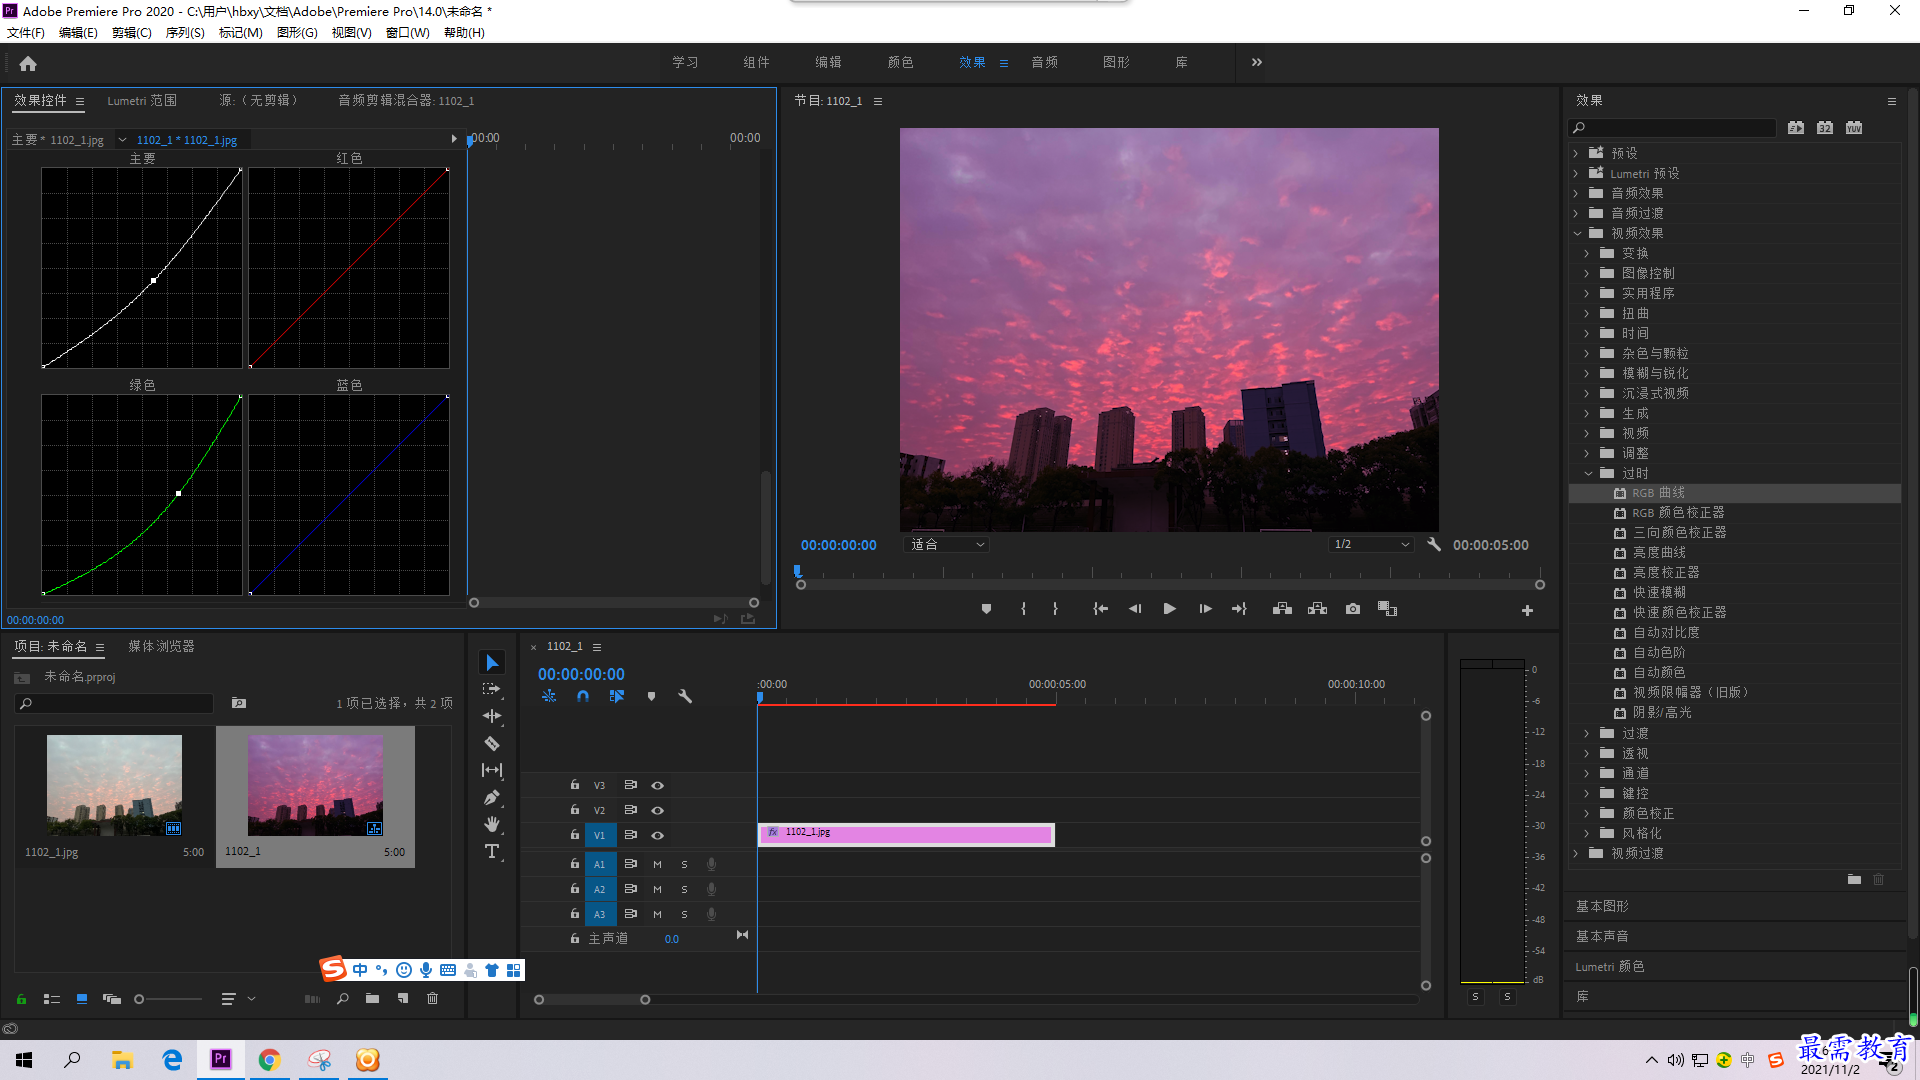Solo track A2

(x=684, y=889)
